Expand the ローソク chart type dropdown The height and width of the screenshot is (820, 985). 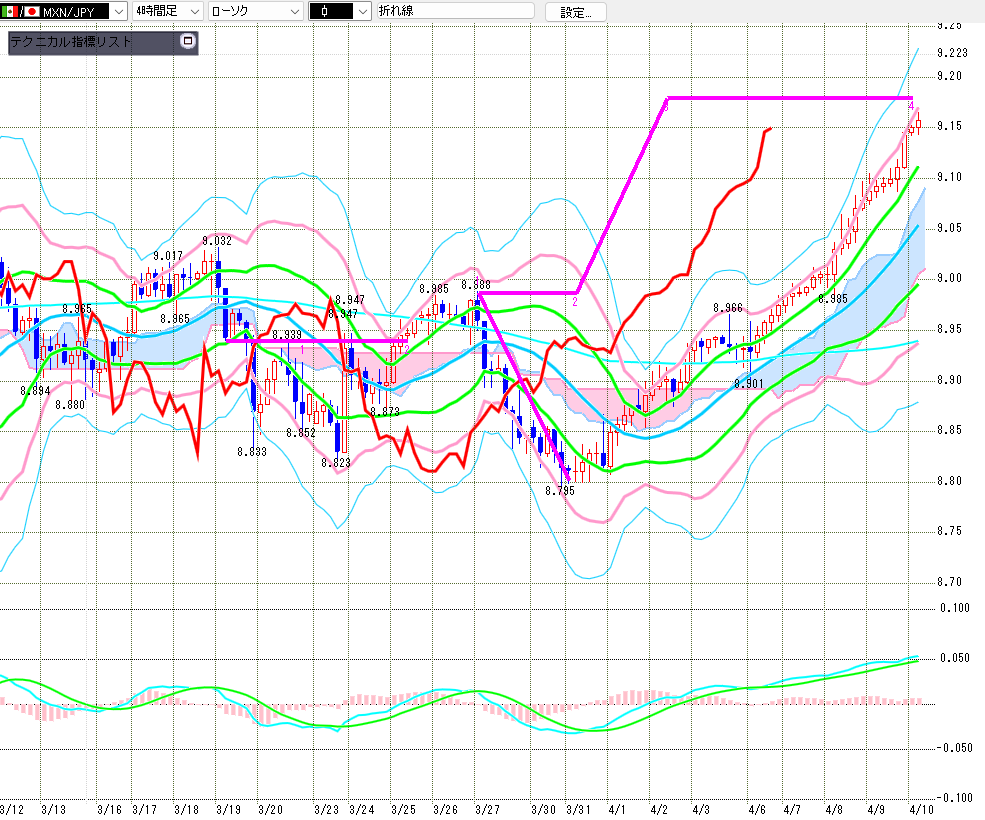[x=293, y=12]
